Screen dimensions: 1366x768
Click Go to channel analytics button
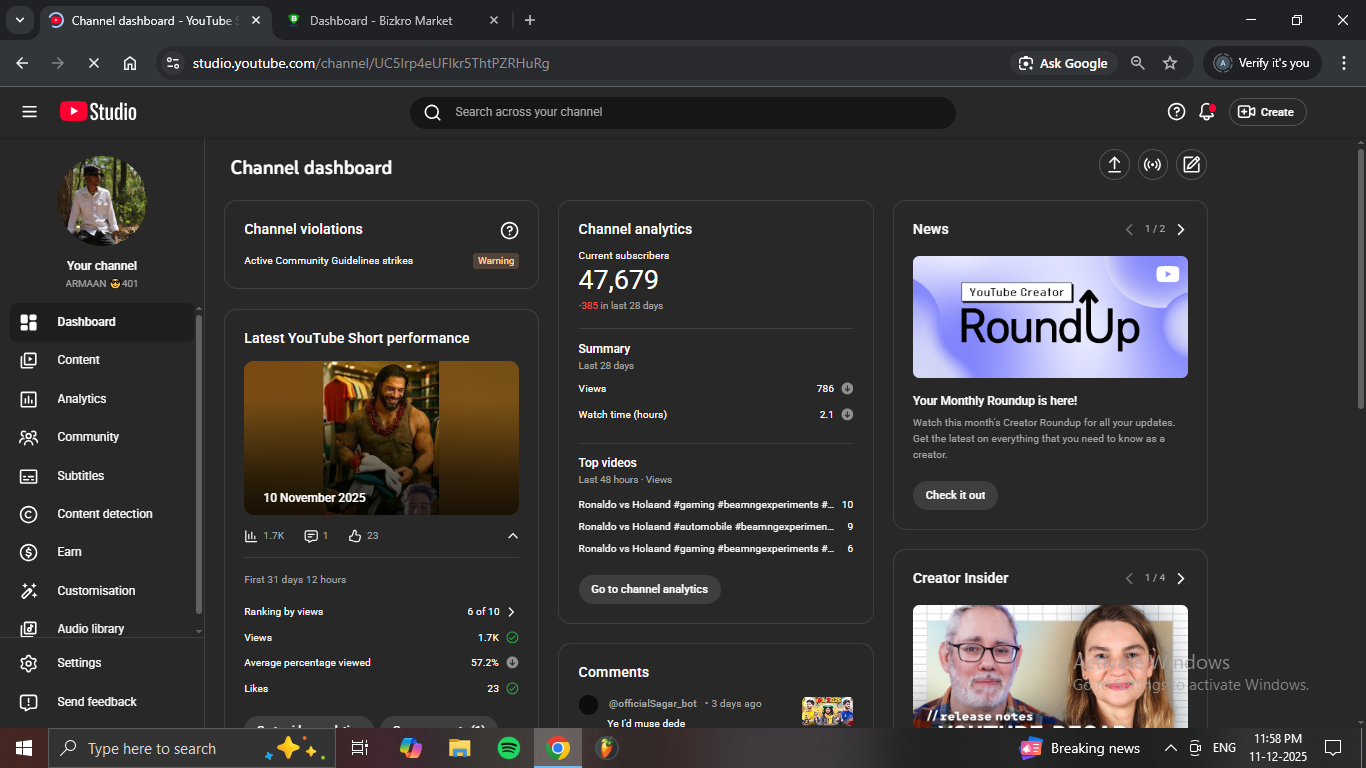649,589
